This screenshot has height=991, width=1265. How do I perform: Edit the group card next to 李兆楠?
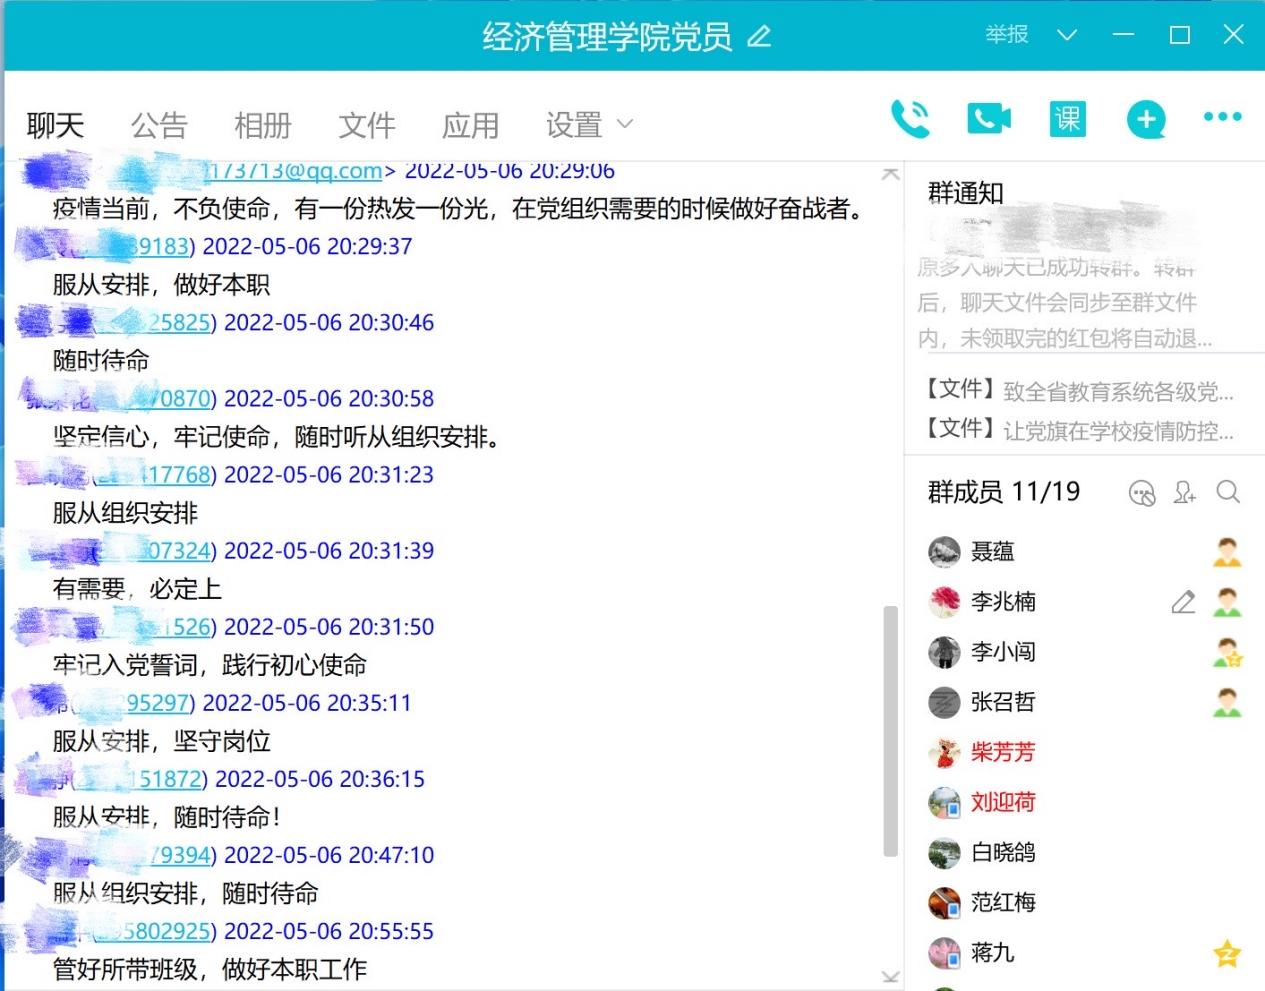(1183, 602)
